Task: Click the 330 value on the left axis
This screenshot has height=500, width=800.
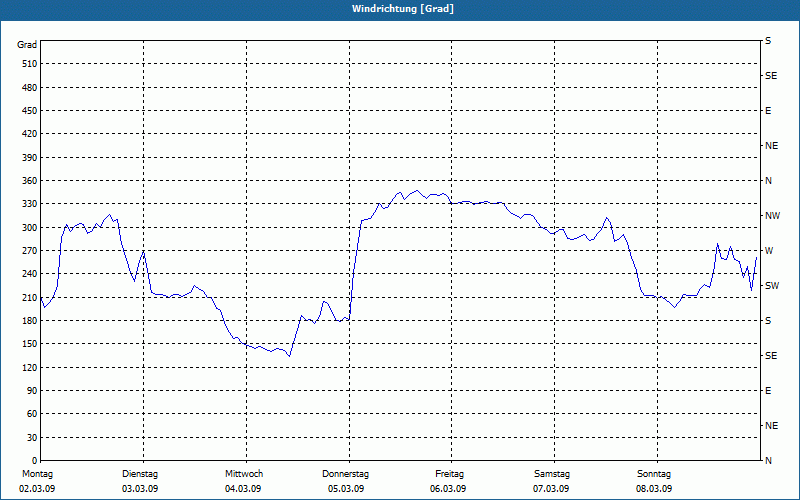Action: tap(30, 204)
